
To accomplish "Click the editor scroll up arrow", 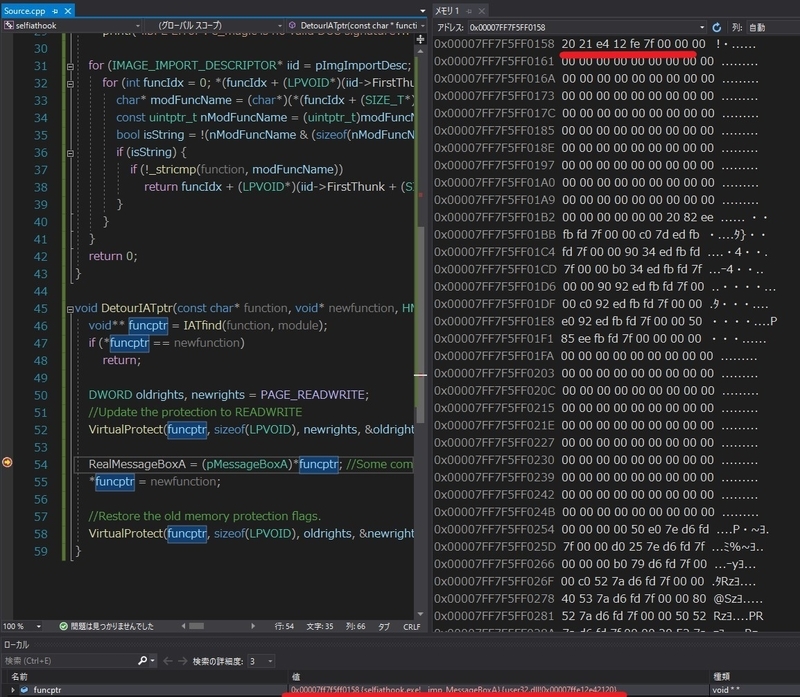I will pyautogui.click(x=420, y=51).
